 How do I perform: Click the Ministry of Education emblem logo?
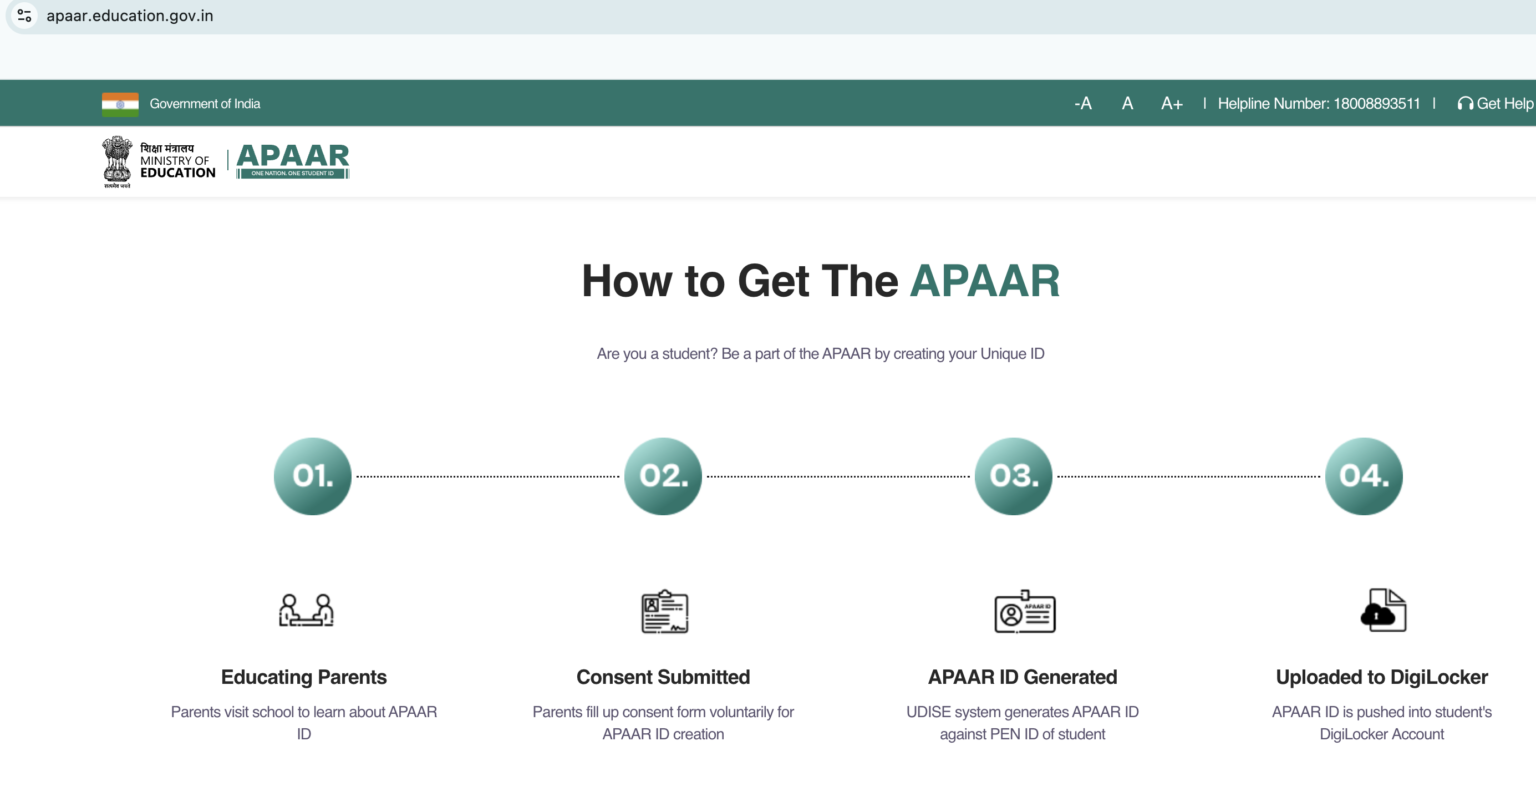(x=117, y=160)
